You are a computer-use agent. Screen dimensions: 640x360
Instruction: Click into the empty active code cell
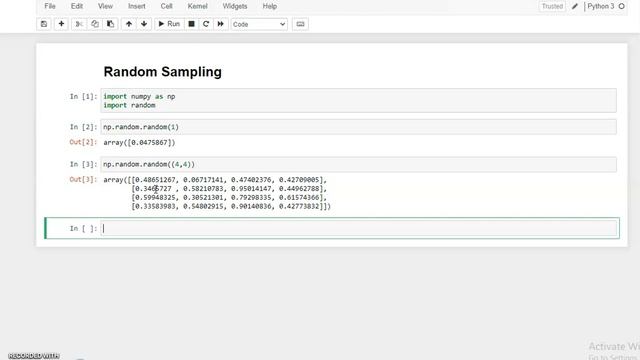[x=358, y=228]
